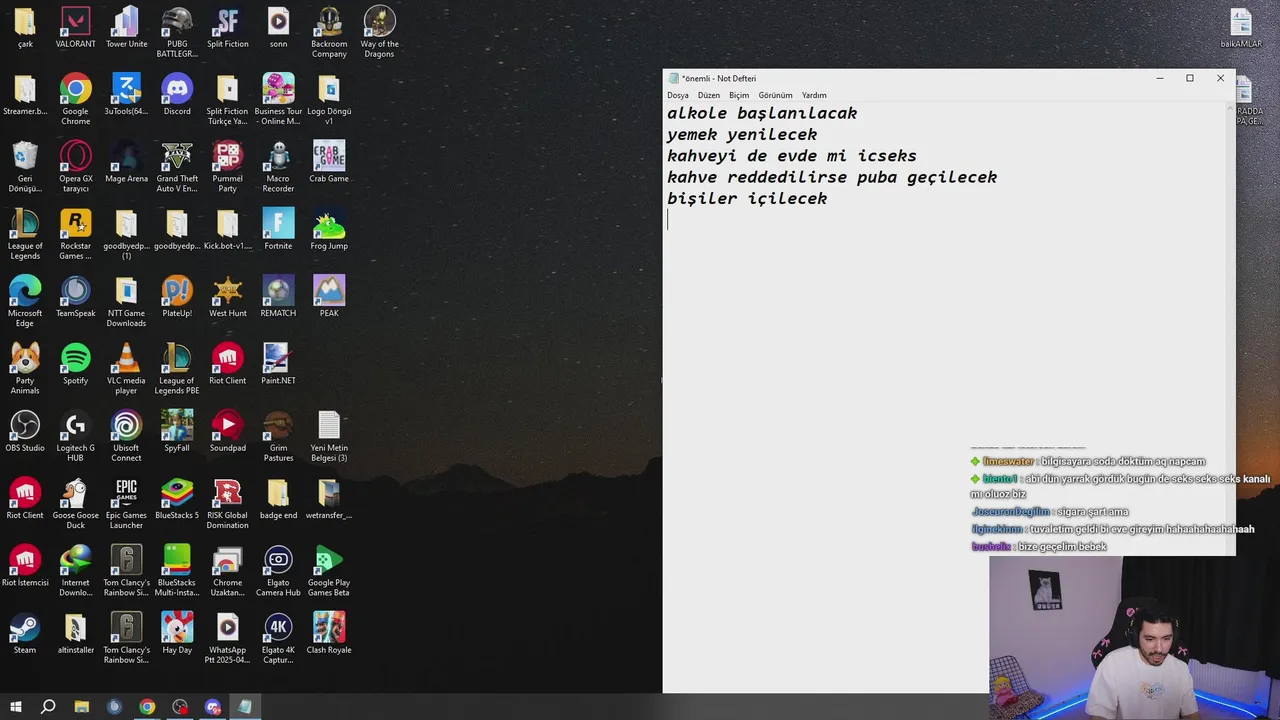Select the Pummel Party desktop icon
The image size is (1280, 720).
pyautogui.click(x=227, y=166)
